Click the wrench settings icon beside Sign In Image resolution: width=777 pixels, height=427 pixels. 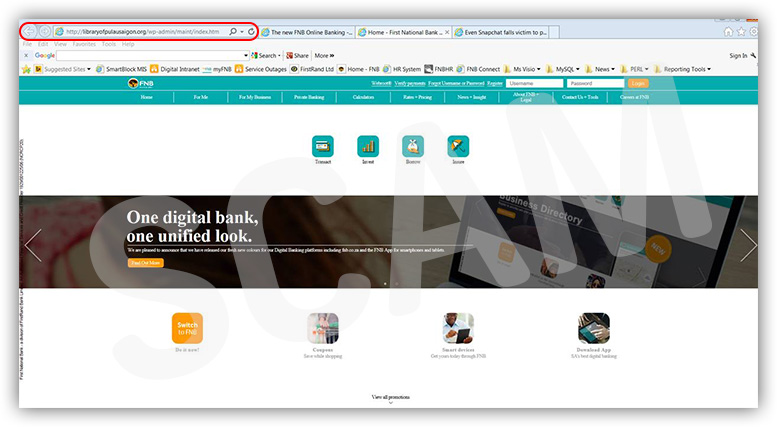pyautogui.click(x=753, y=55)
